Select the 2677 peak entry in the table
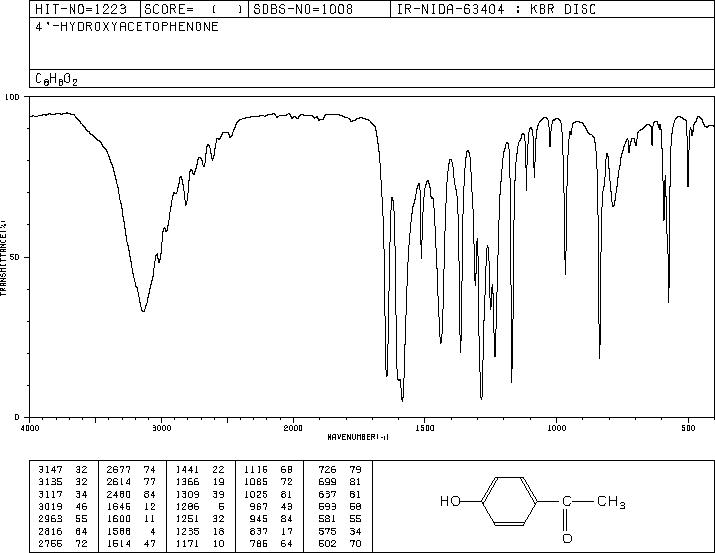The width and height of the screenshot is (715, 553). coord(131,470)
